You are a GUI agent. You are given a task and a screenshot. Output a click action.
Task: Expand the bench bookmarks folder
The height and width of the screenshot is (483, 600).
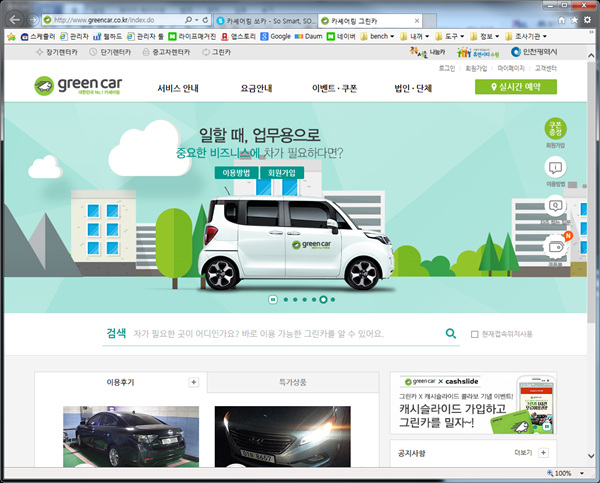click(377, 36)
